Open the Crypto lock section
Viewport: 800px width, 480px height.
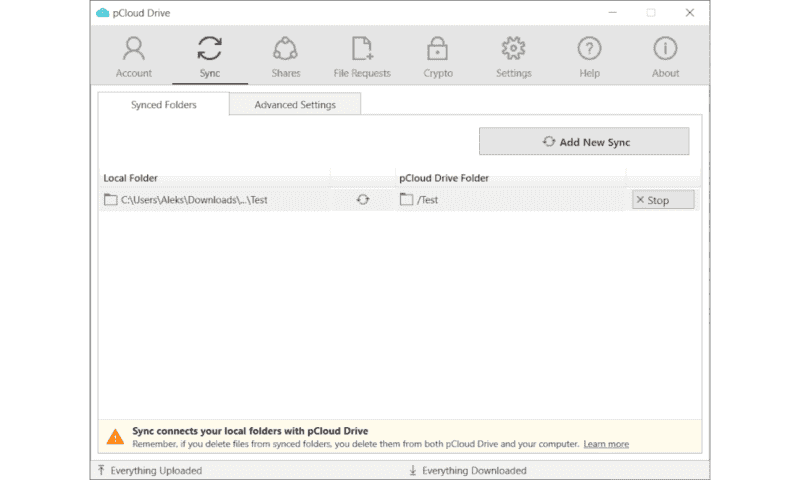click(437, 57)
